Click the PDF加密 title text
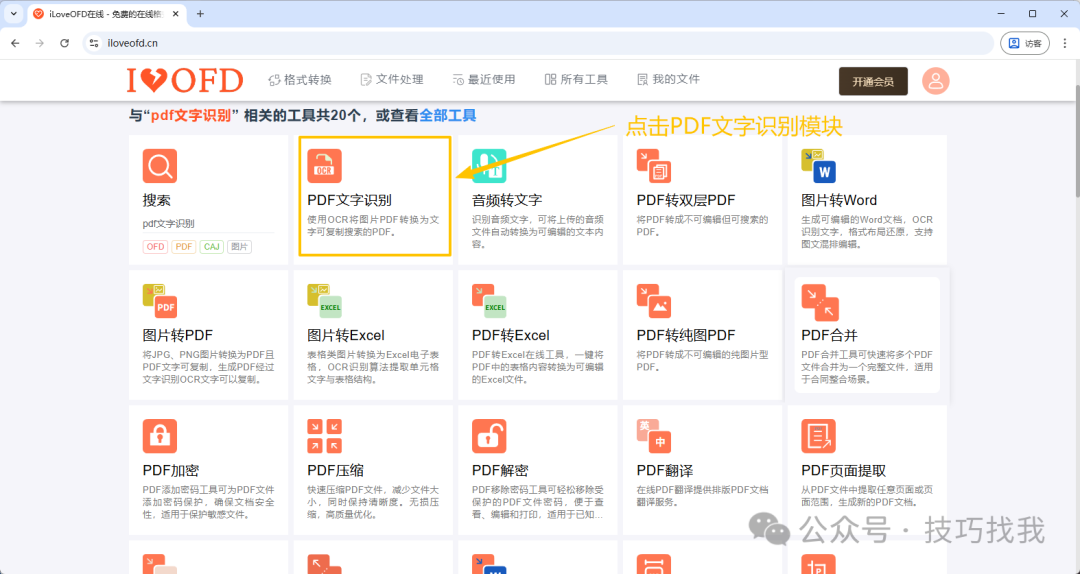Screen dimensions: 1080x574 pos(171,471)
